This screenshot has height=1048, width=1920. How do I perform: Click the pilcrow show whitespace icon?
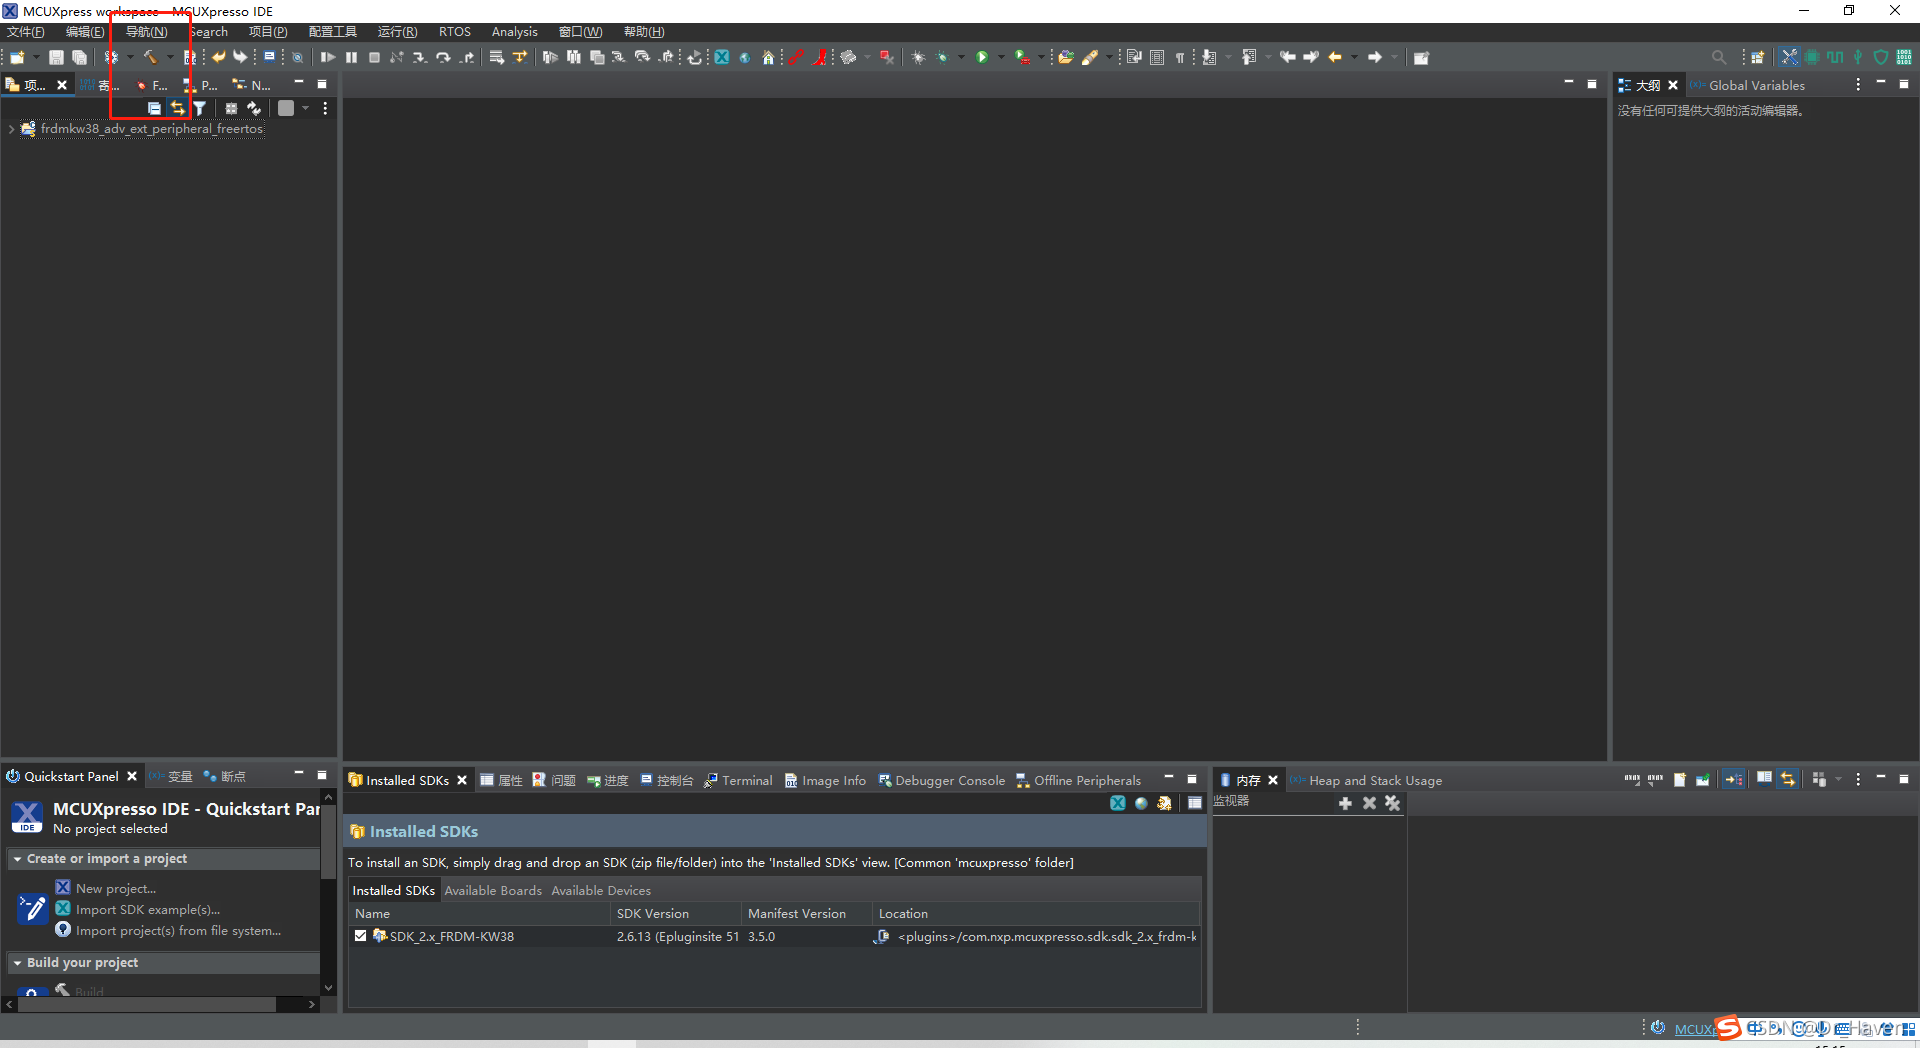coord(1180,57)
